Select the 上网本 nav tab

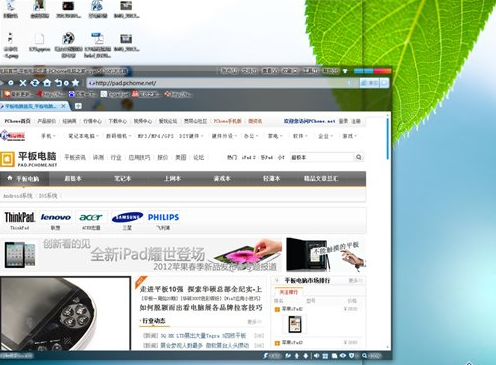pyautogui.click(x=172, y=179)
